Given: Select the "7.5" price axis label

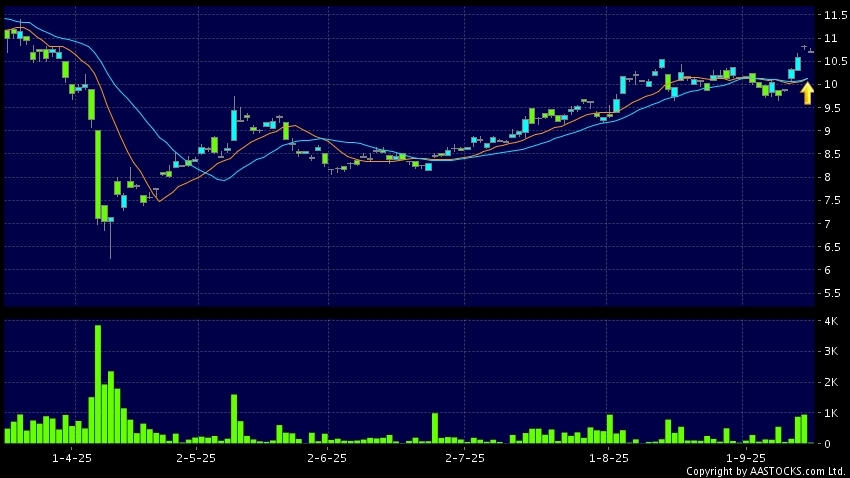Looking at the screenshot, I should (833, 201).
